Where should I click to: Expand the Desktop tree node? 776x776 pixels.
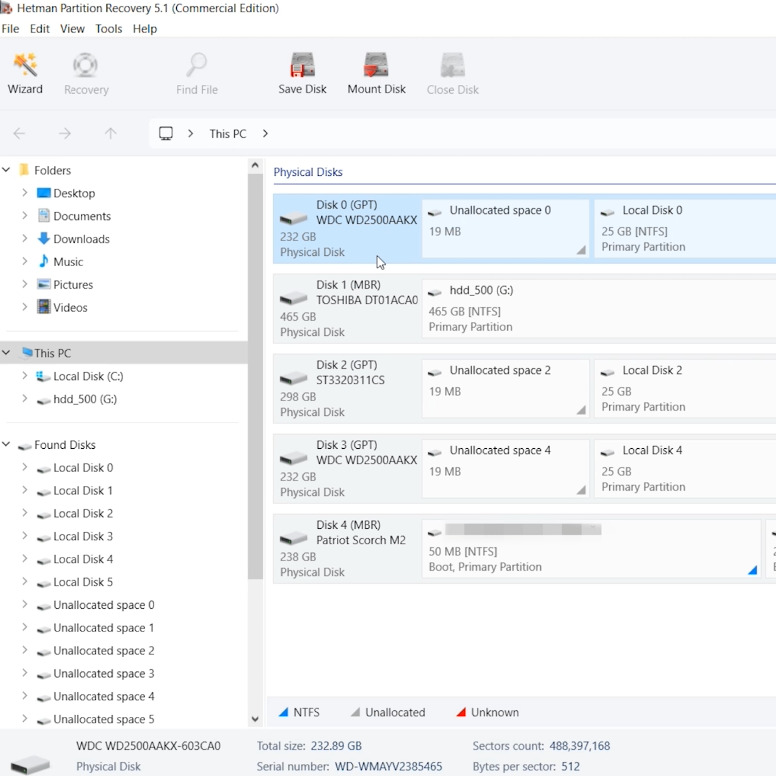[x=24, y=193]
